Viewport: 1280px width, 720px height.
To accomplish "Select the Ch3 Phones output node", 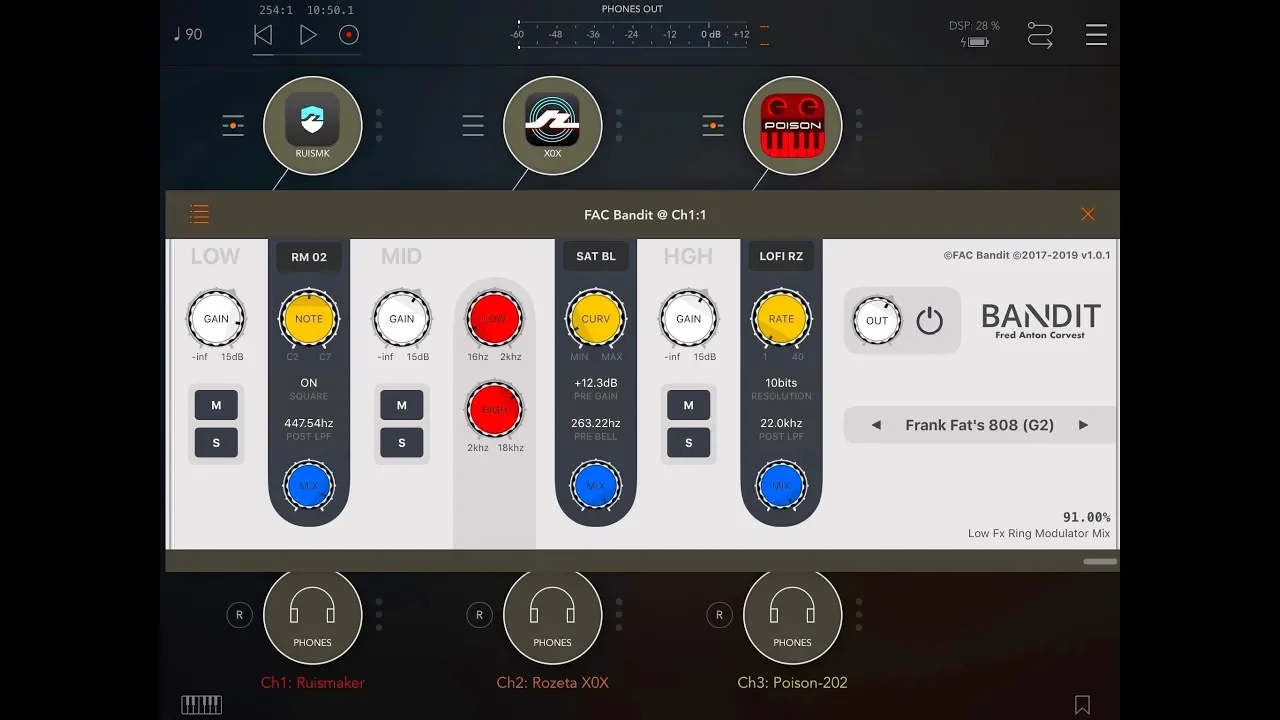I will tap(792, 617).
